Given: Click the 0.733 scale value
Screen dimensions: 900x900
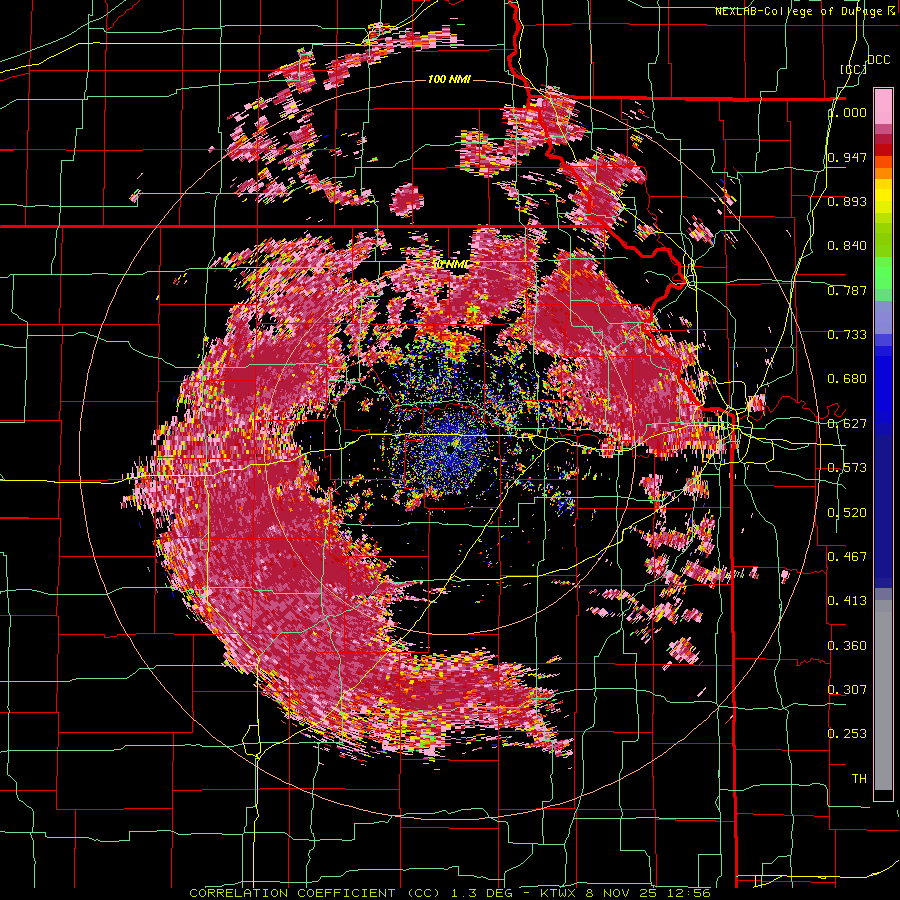Looking at the screenshot, I should pos(847,335).
